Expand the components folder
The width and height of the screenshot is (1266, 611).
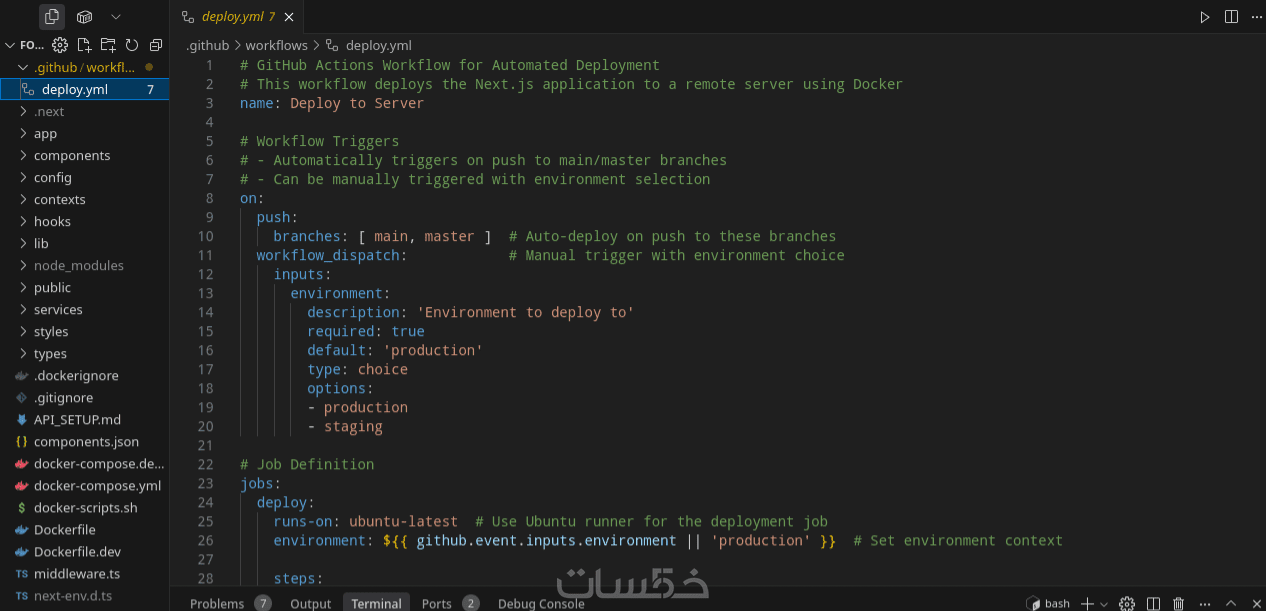[72, 156]
